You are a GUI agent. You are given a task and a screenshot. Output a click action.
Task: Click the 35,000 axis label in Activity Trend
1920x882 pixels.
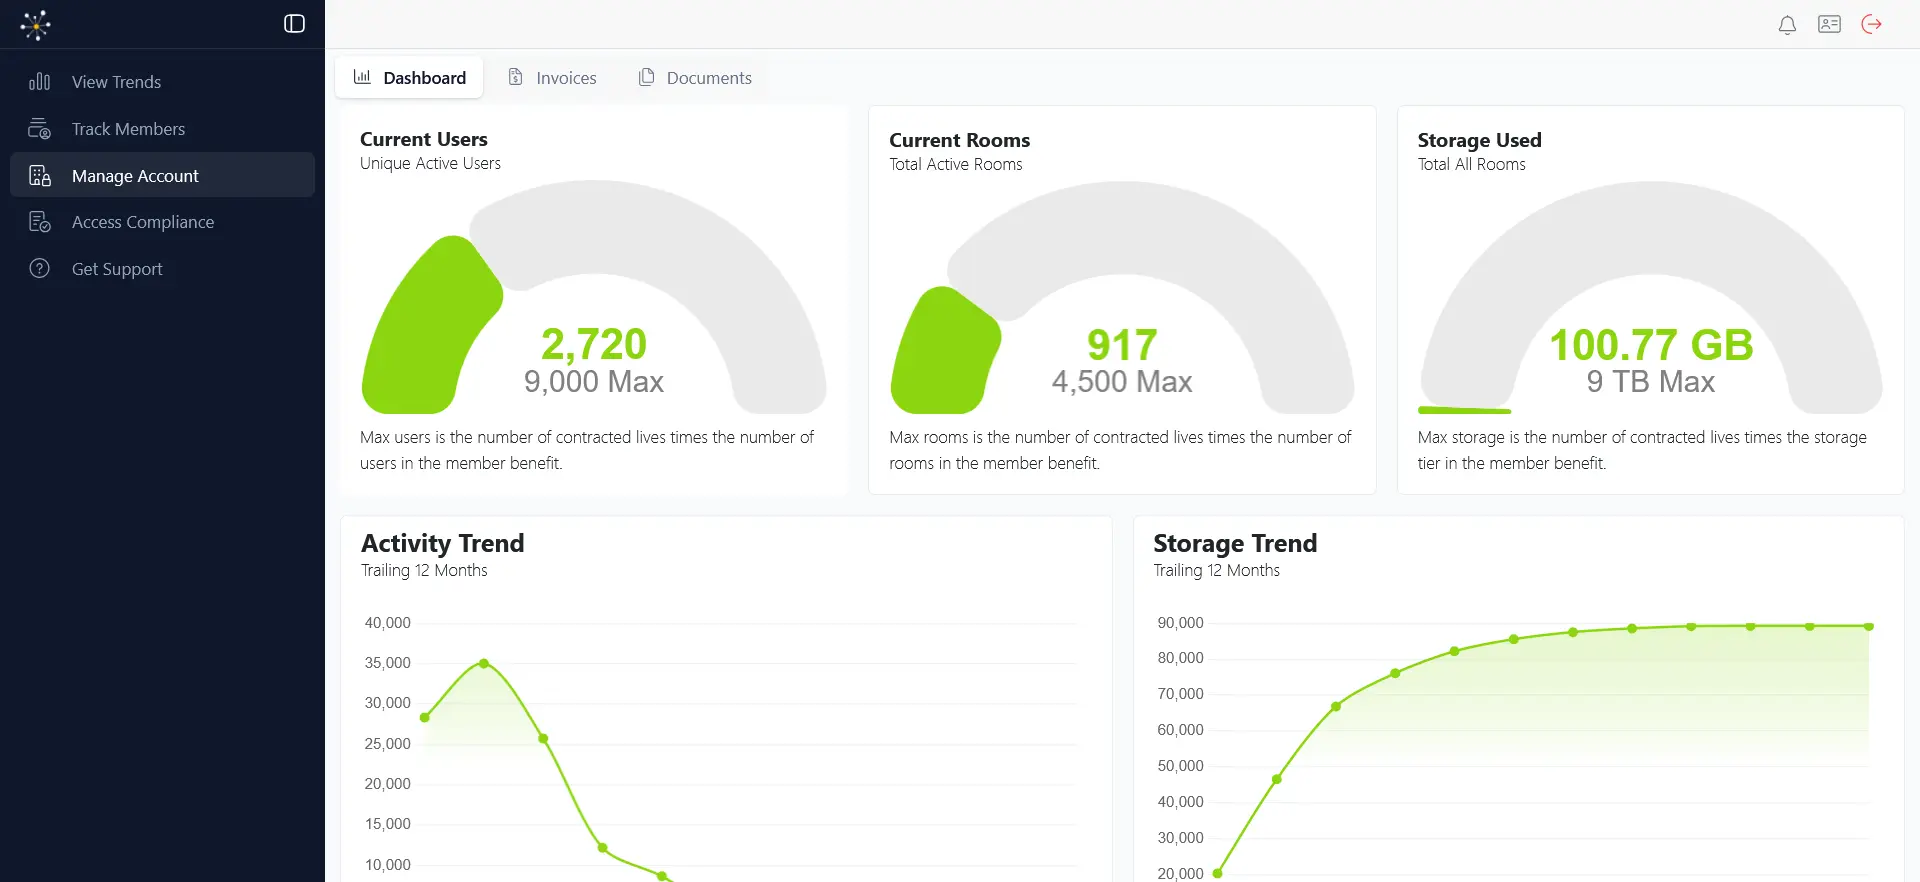click(x=388, y=663)
